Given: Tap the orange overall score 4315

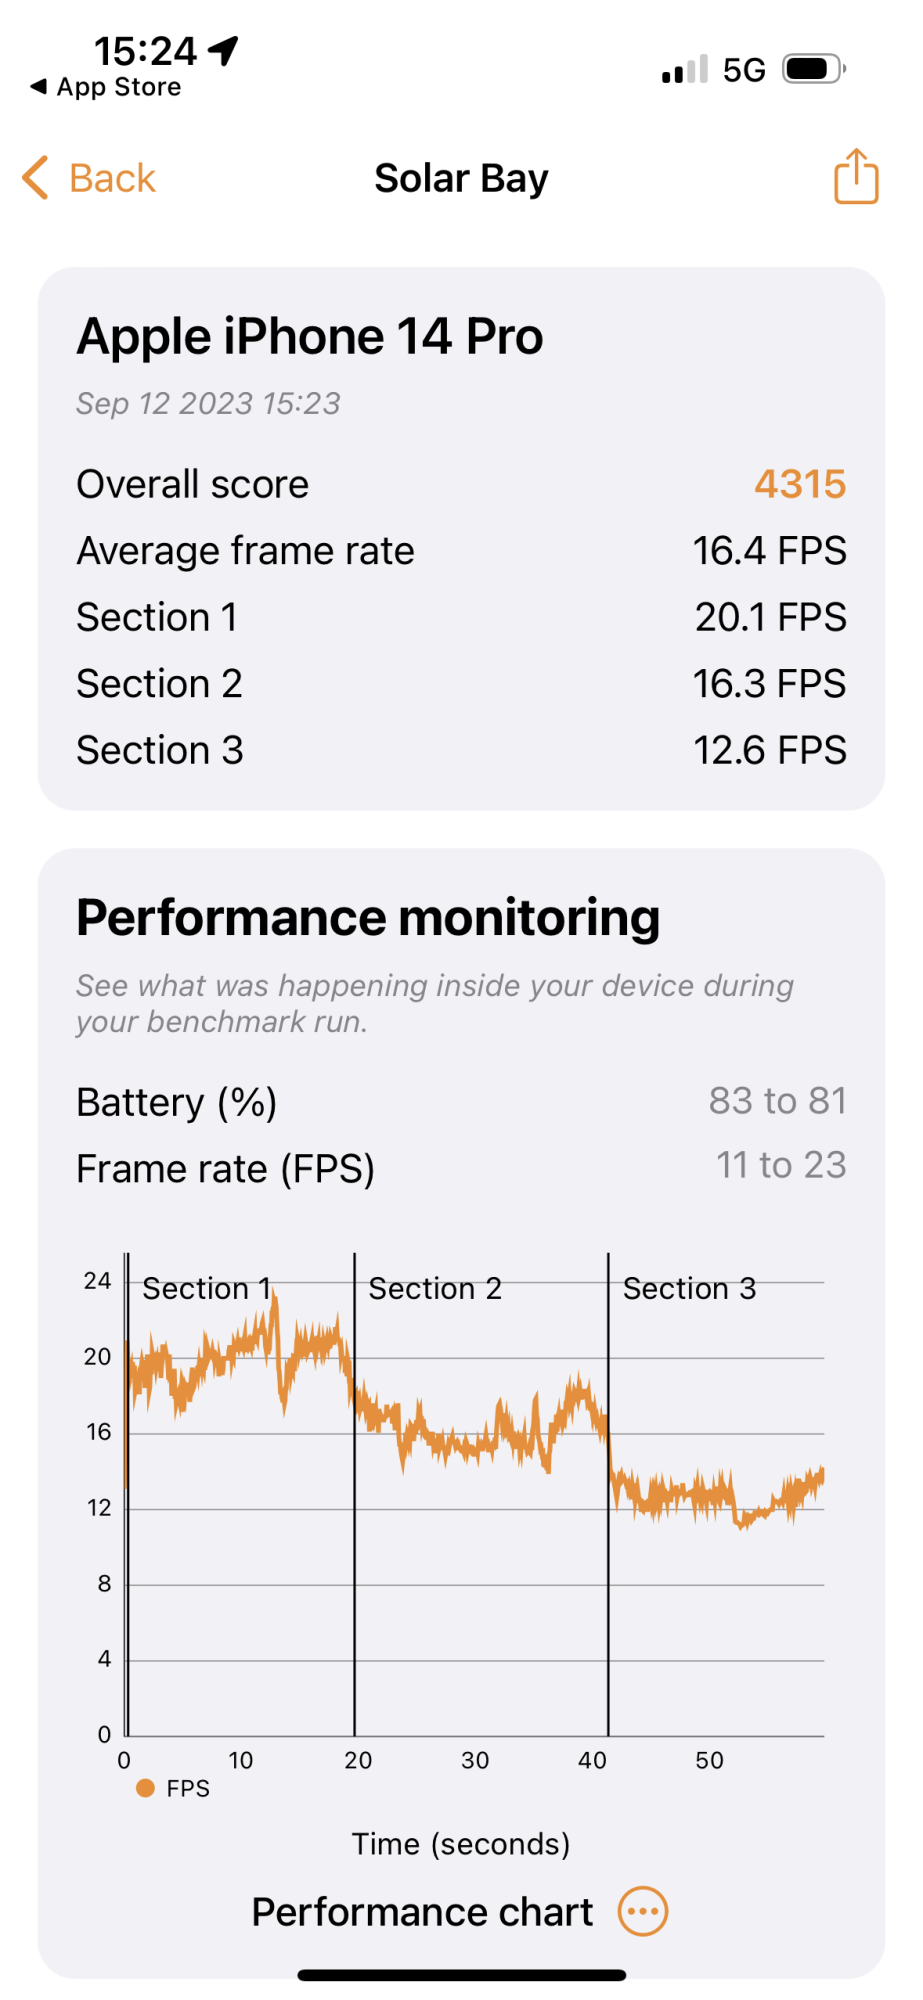Looking at the screenshot, I should point(800,484).
